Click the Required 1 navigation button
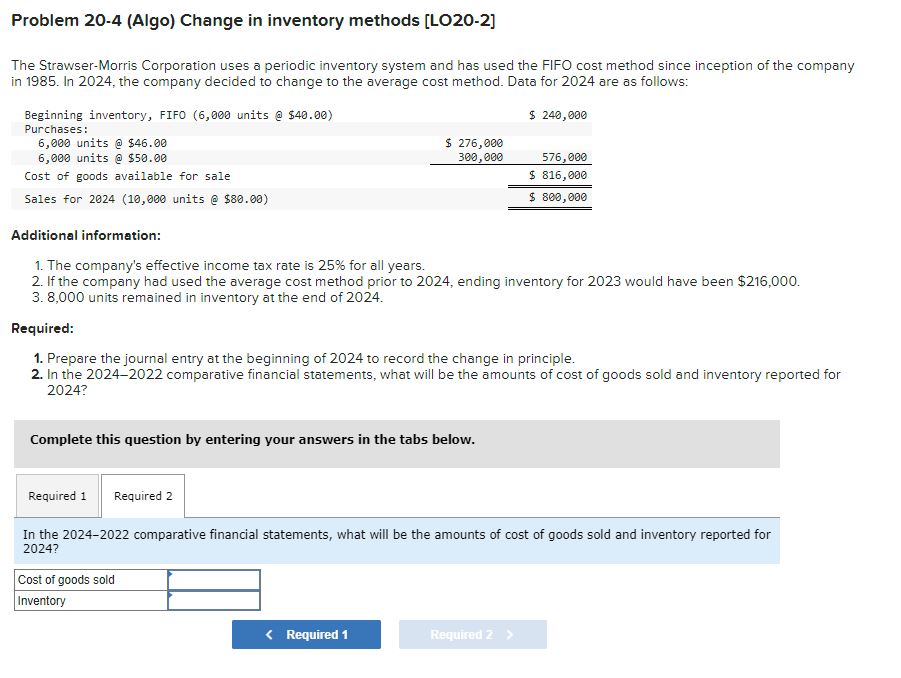The height and width of the screenshot is (678, 901). [306, 634]
